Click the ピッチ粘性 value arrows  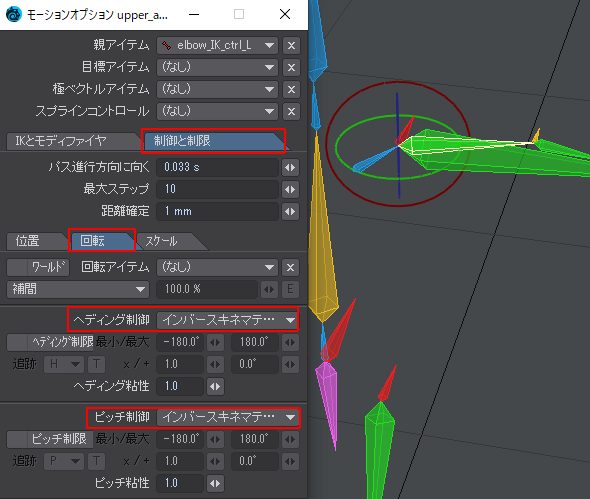(x=215, y=483)
